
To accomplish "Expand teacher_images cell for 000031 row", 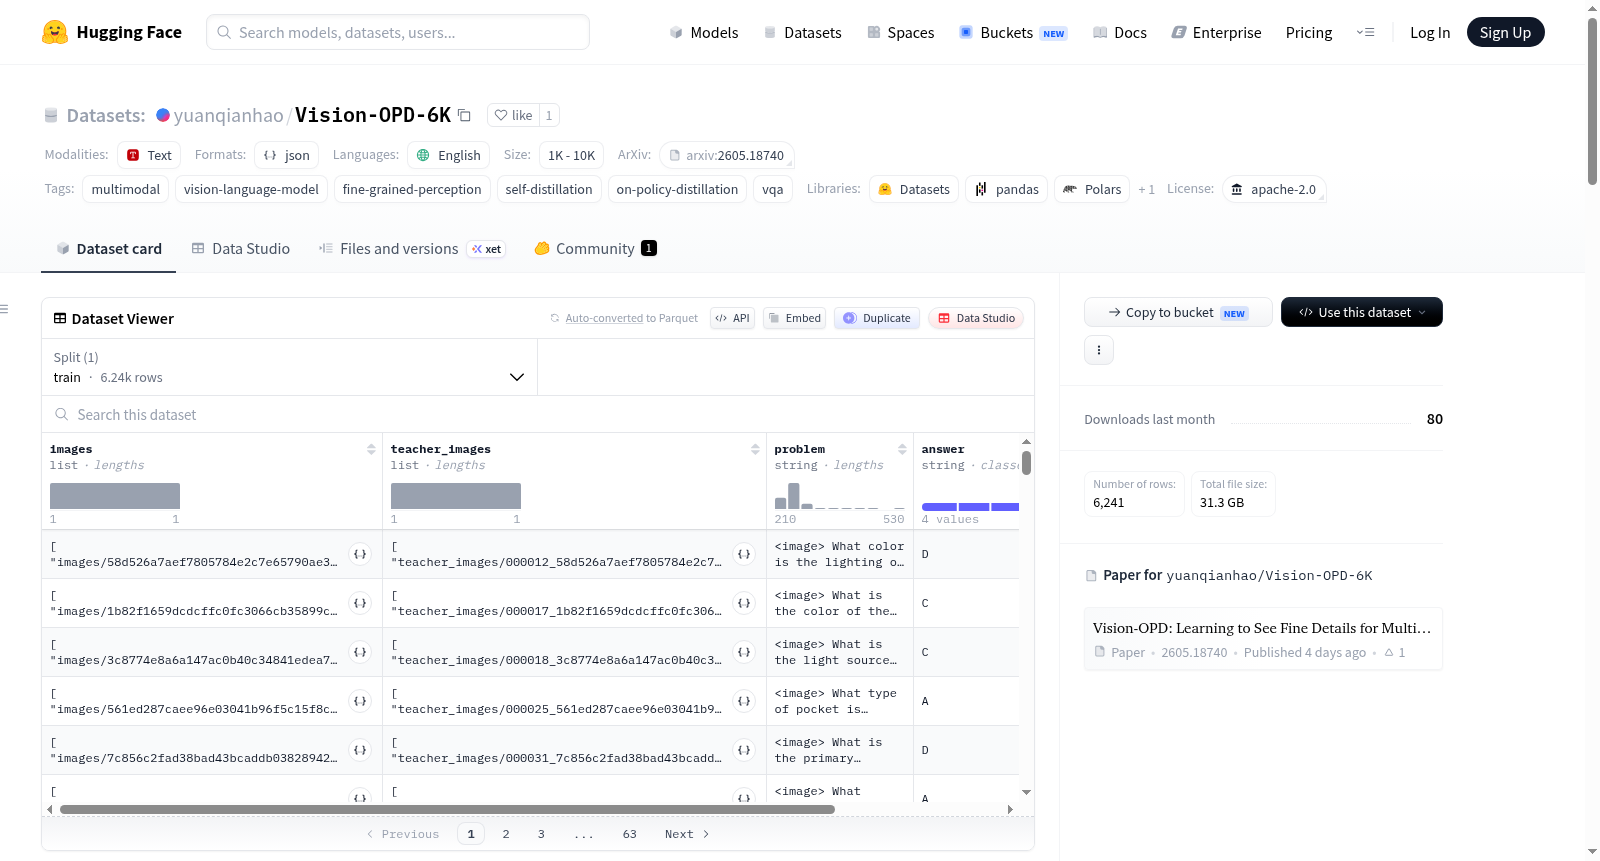I will point(744,750).
